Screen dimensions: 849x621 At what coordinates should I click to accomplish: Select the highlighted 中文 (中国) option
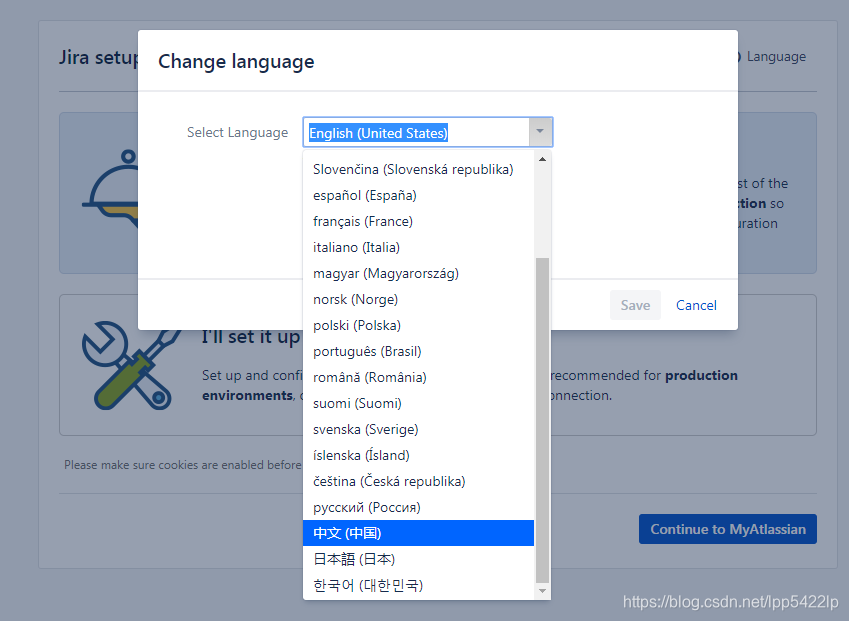419,533
